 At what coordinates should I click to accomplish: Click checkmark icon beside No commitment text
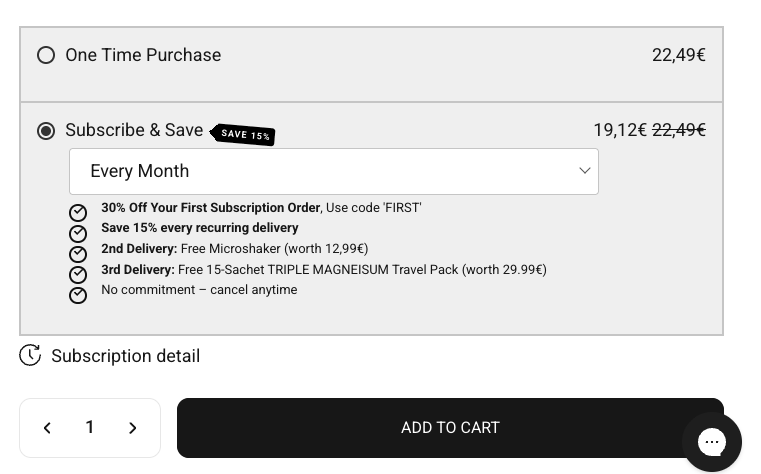point(78,295)
